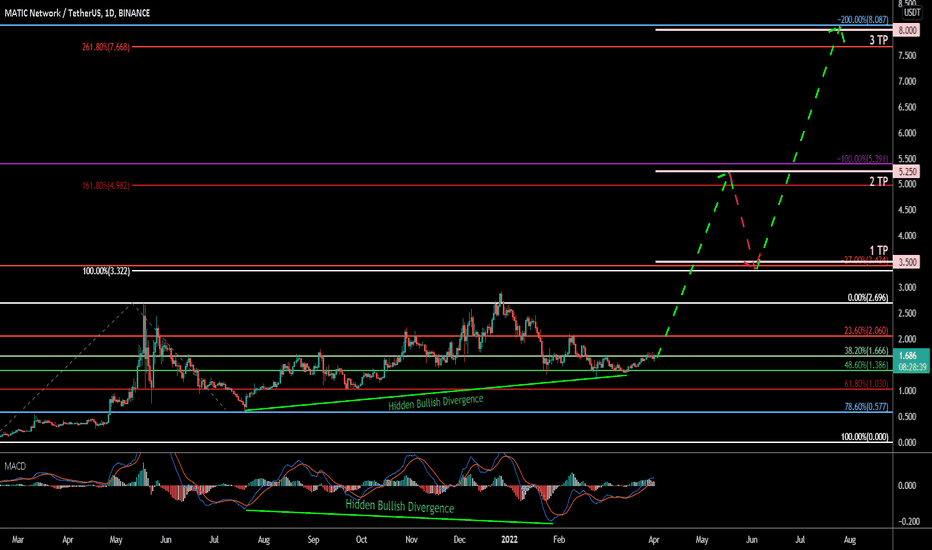Click the 3 TP target label
The image size is (932, 550).
pyautogui.click(x=879, y=40)
